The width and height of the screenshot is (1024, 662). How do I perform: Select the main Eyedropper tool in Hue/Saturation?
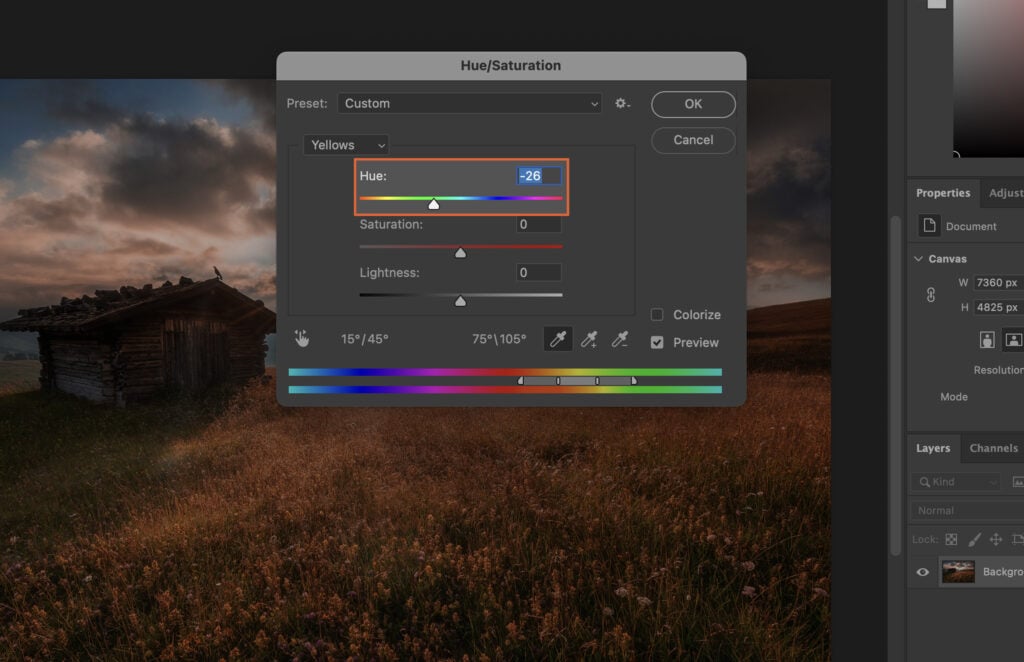click(x=557, y=338)
